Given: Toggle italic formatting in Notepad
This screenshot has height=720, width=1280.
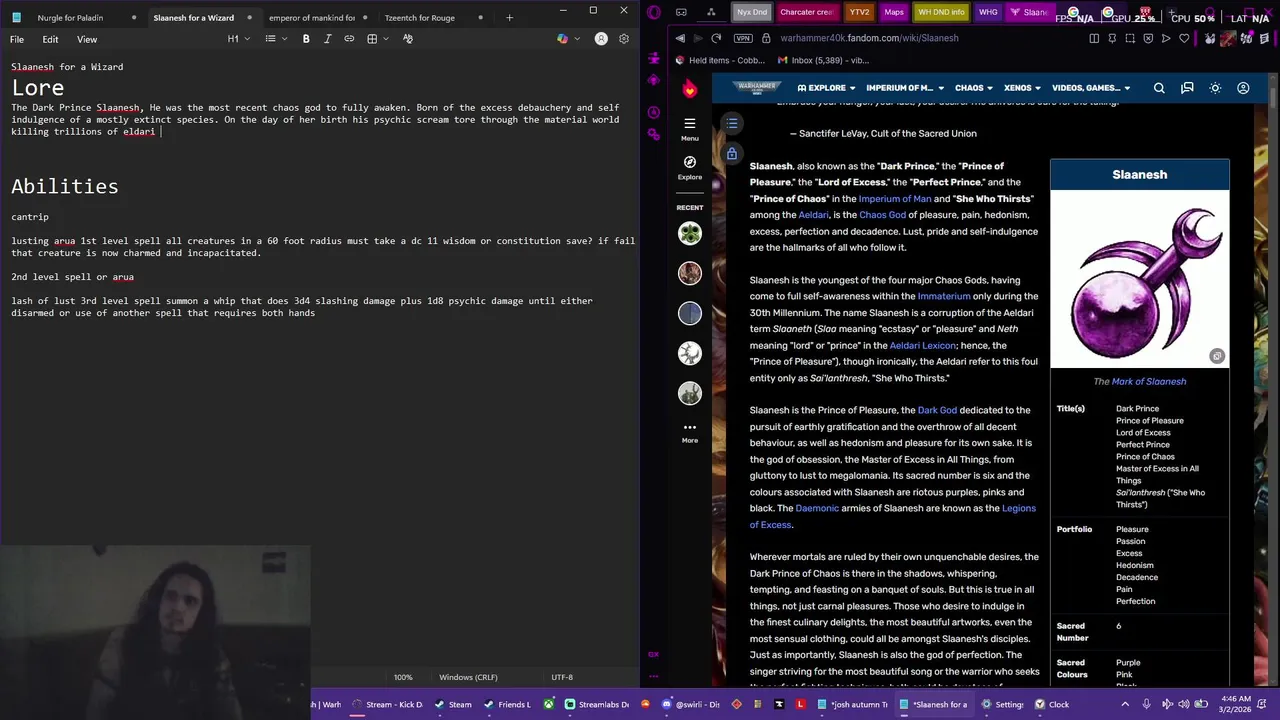Looking at the screenshot, I should click(x=327, y=39).
